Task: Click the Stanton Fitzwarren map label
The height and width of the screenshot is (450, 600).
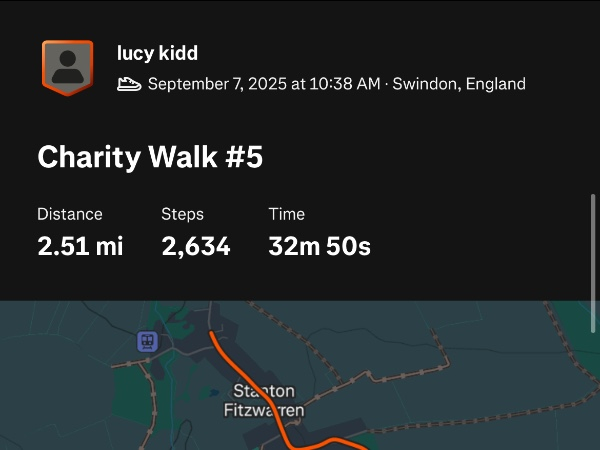Action: tap(264, 399)
